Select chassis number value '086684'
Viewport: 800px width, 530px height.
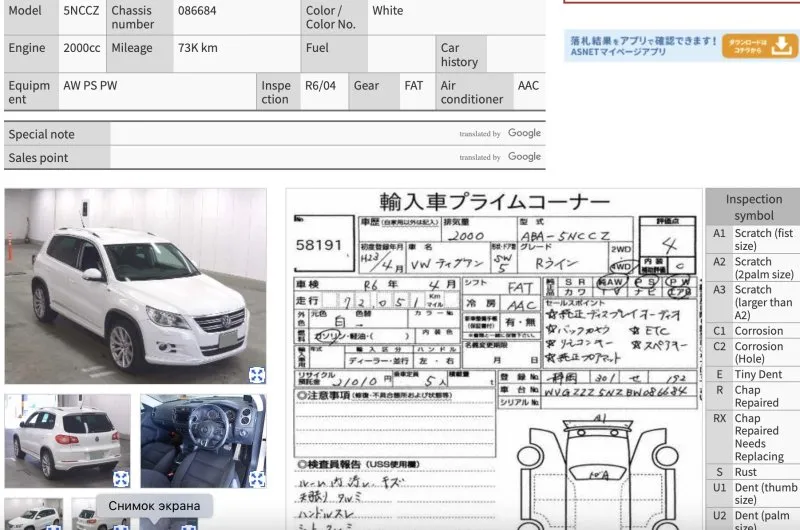click(x=197, y=11)
